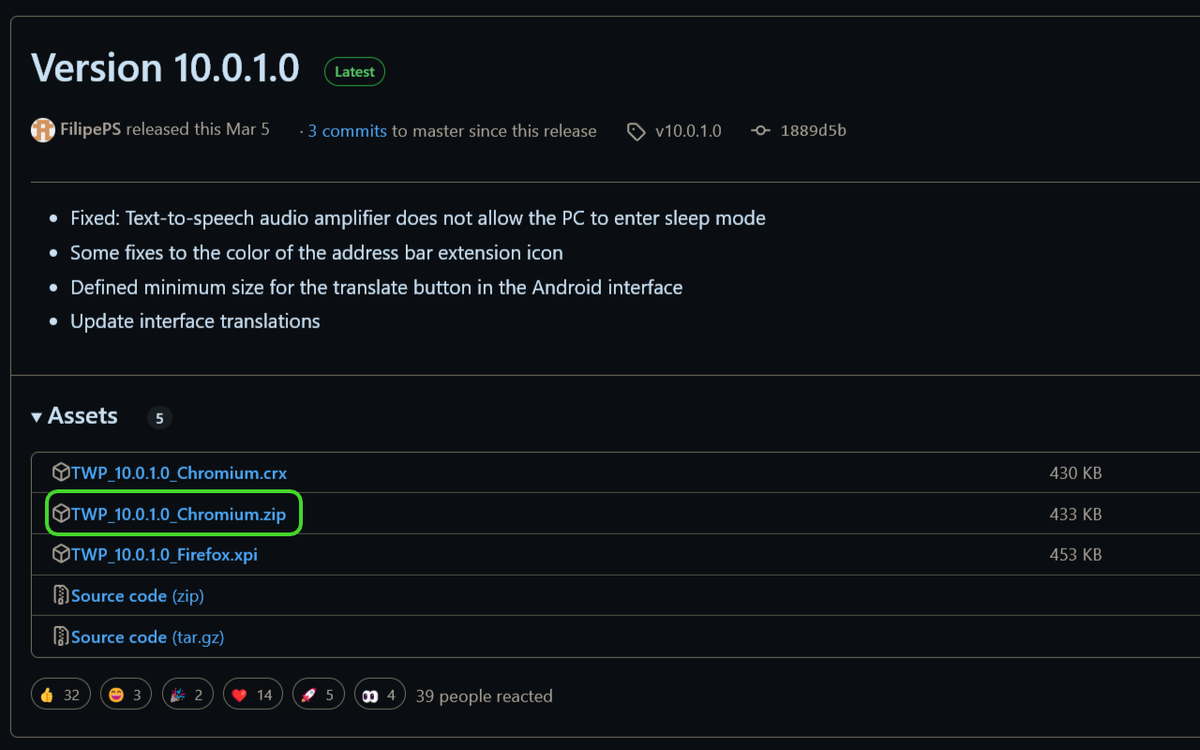This screenshot has height=750, width=1200.
Task: Download Source code (zip)
Action: [x=138, y=596]
